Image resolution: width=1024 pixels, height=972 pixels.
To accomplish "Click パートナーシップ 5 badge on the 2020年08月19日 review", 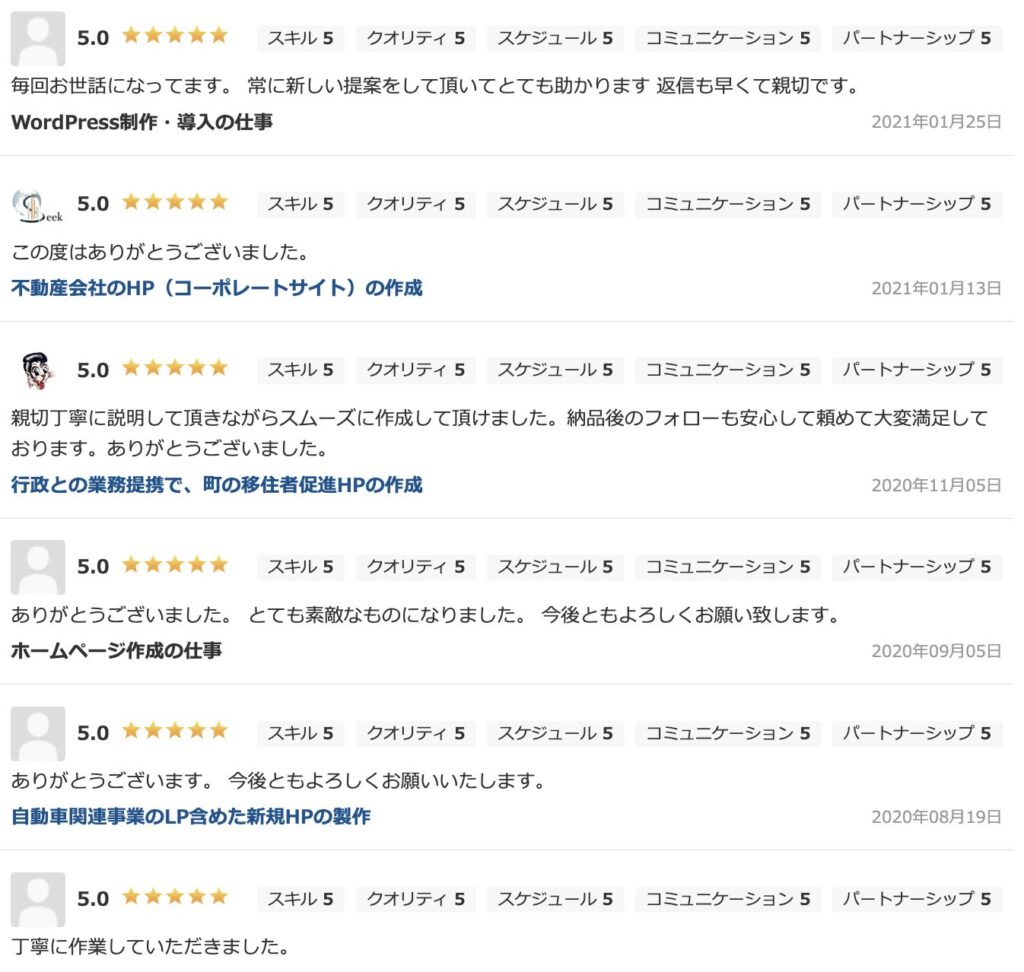I will [917, 733].
